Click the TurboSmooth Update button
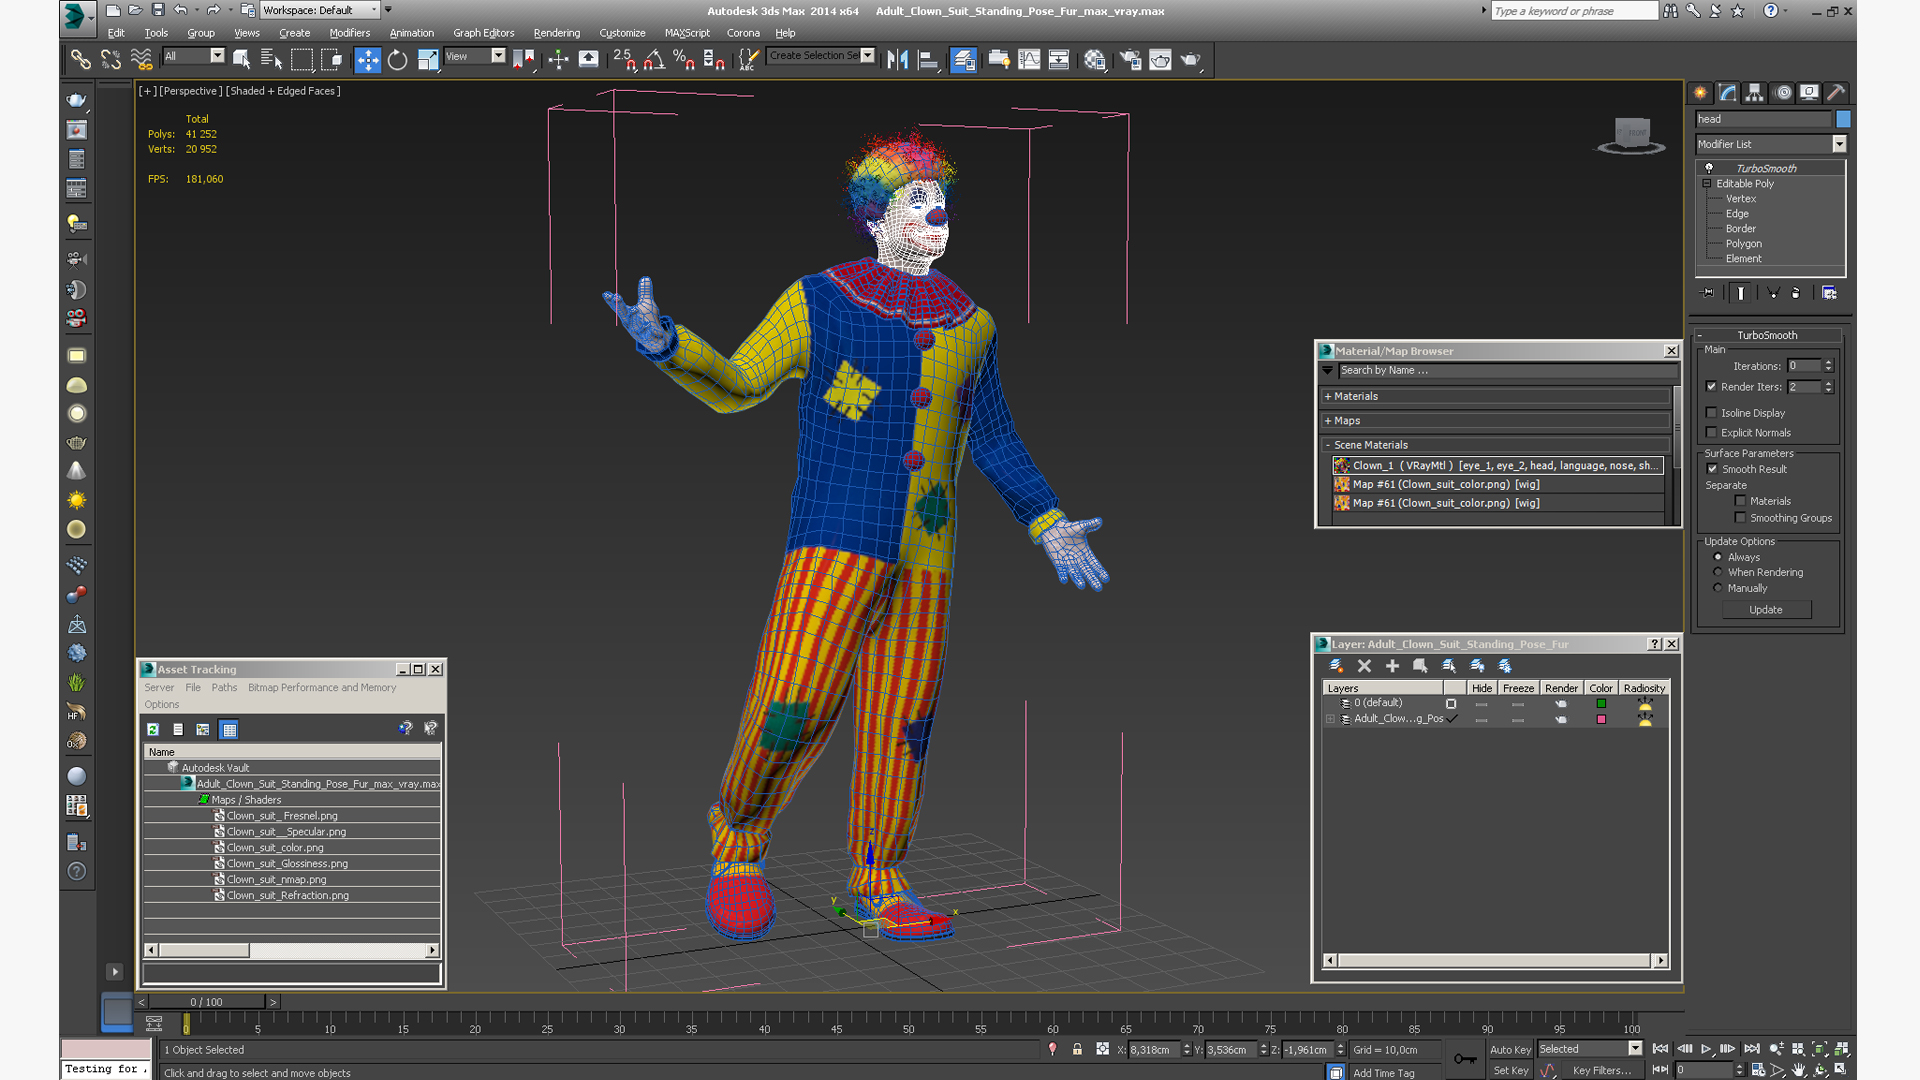This screenshot has width=1920, height=1080. (1765, 609)
